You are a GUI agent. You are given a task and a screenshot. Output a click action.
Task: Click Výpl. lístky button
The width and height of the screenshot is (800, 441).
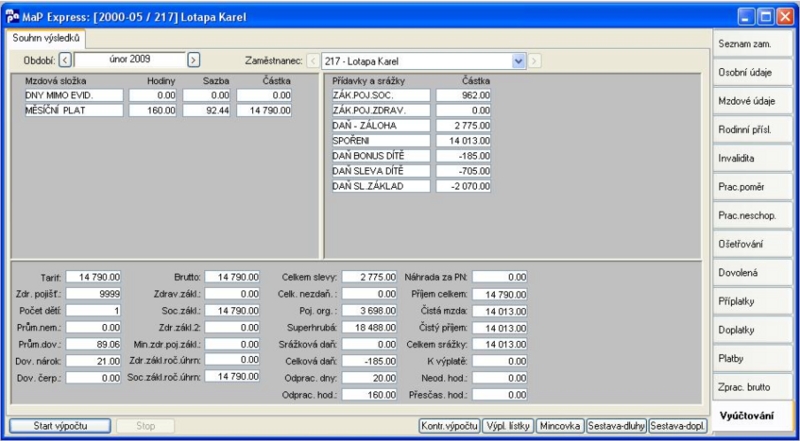click(508, 425)
